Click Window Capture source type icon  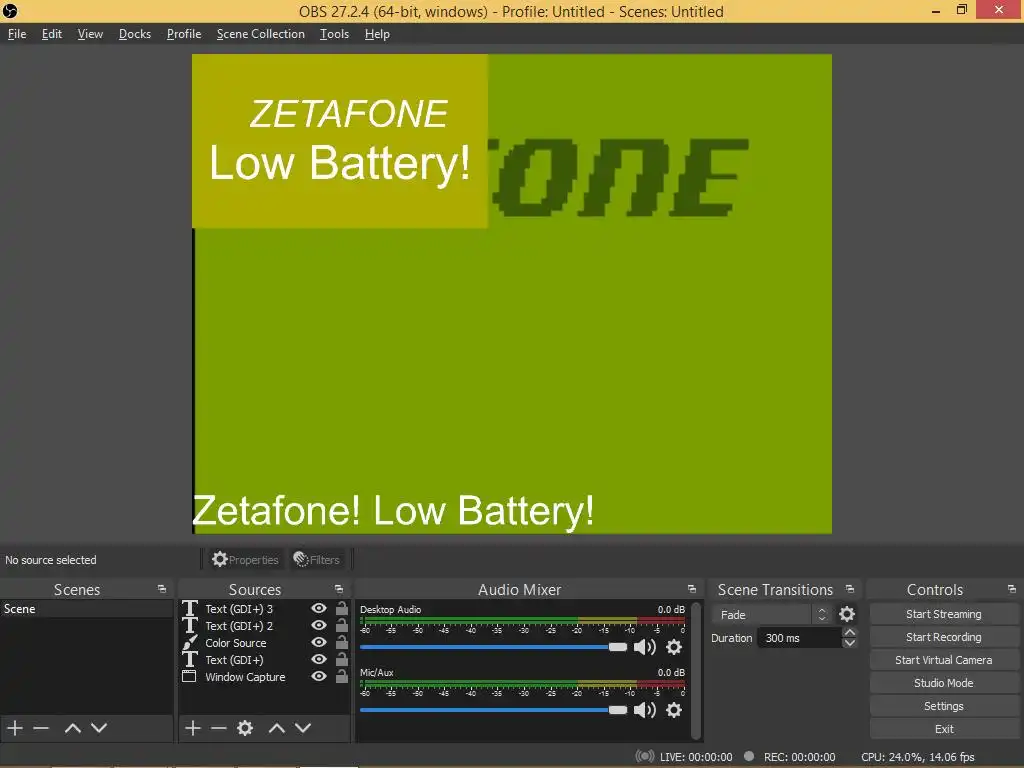[189, 677]
